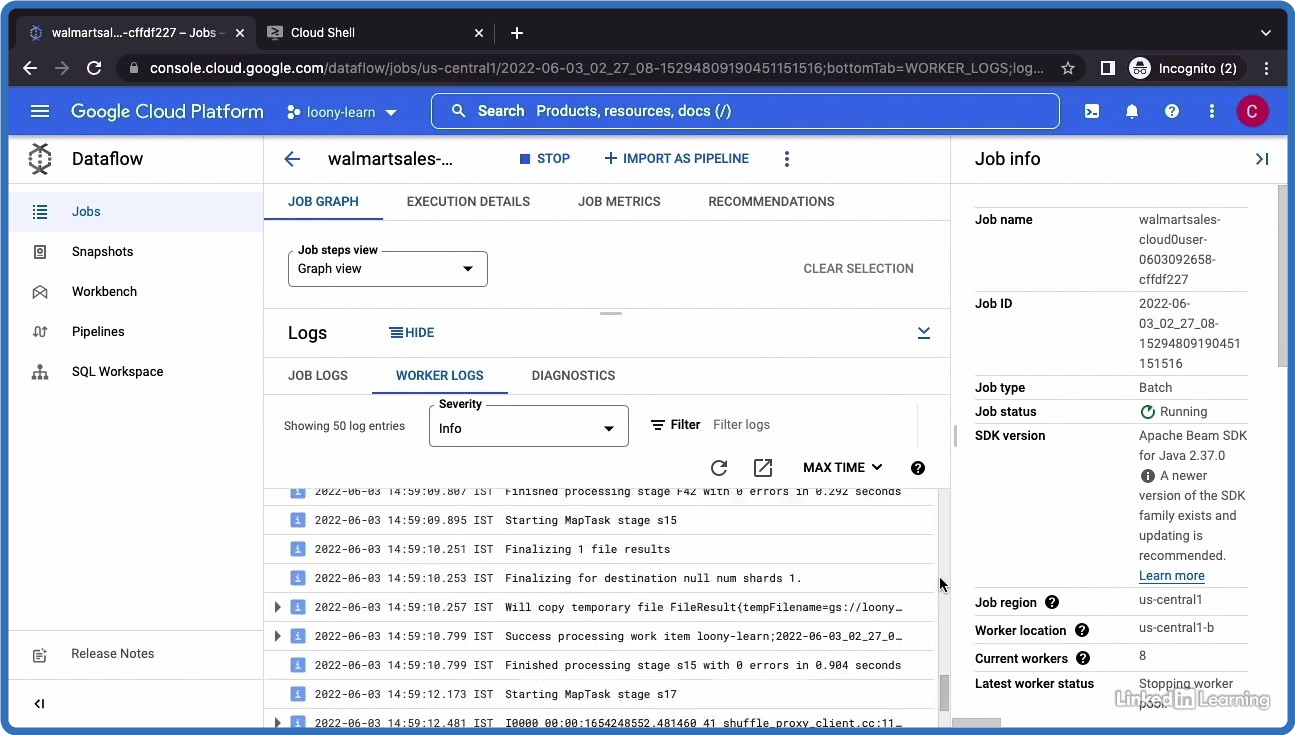Click the Google Cloud Platform title

[167, 112]
